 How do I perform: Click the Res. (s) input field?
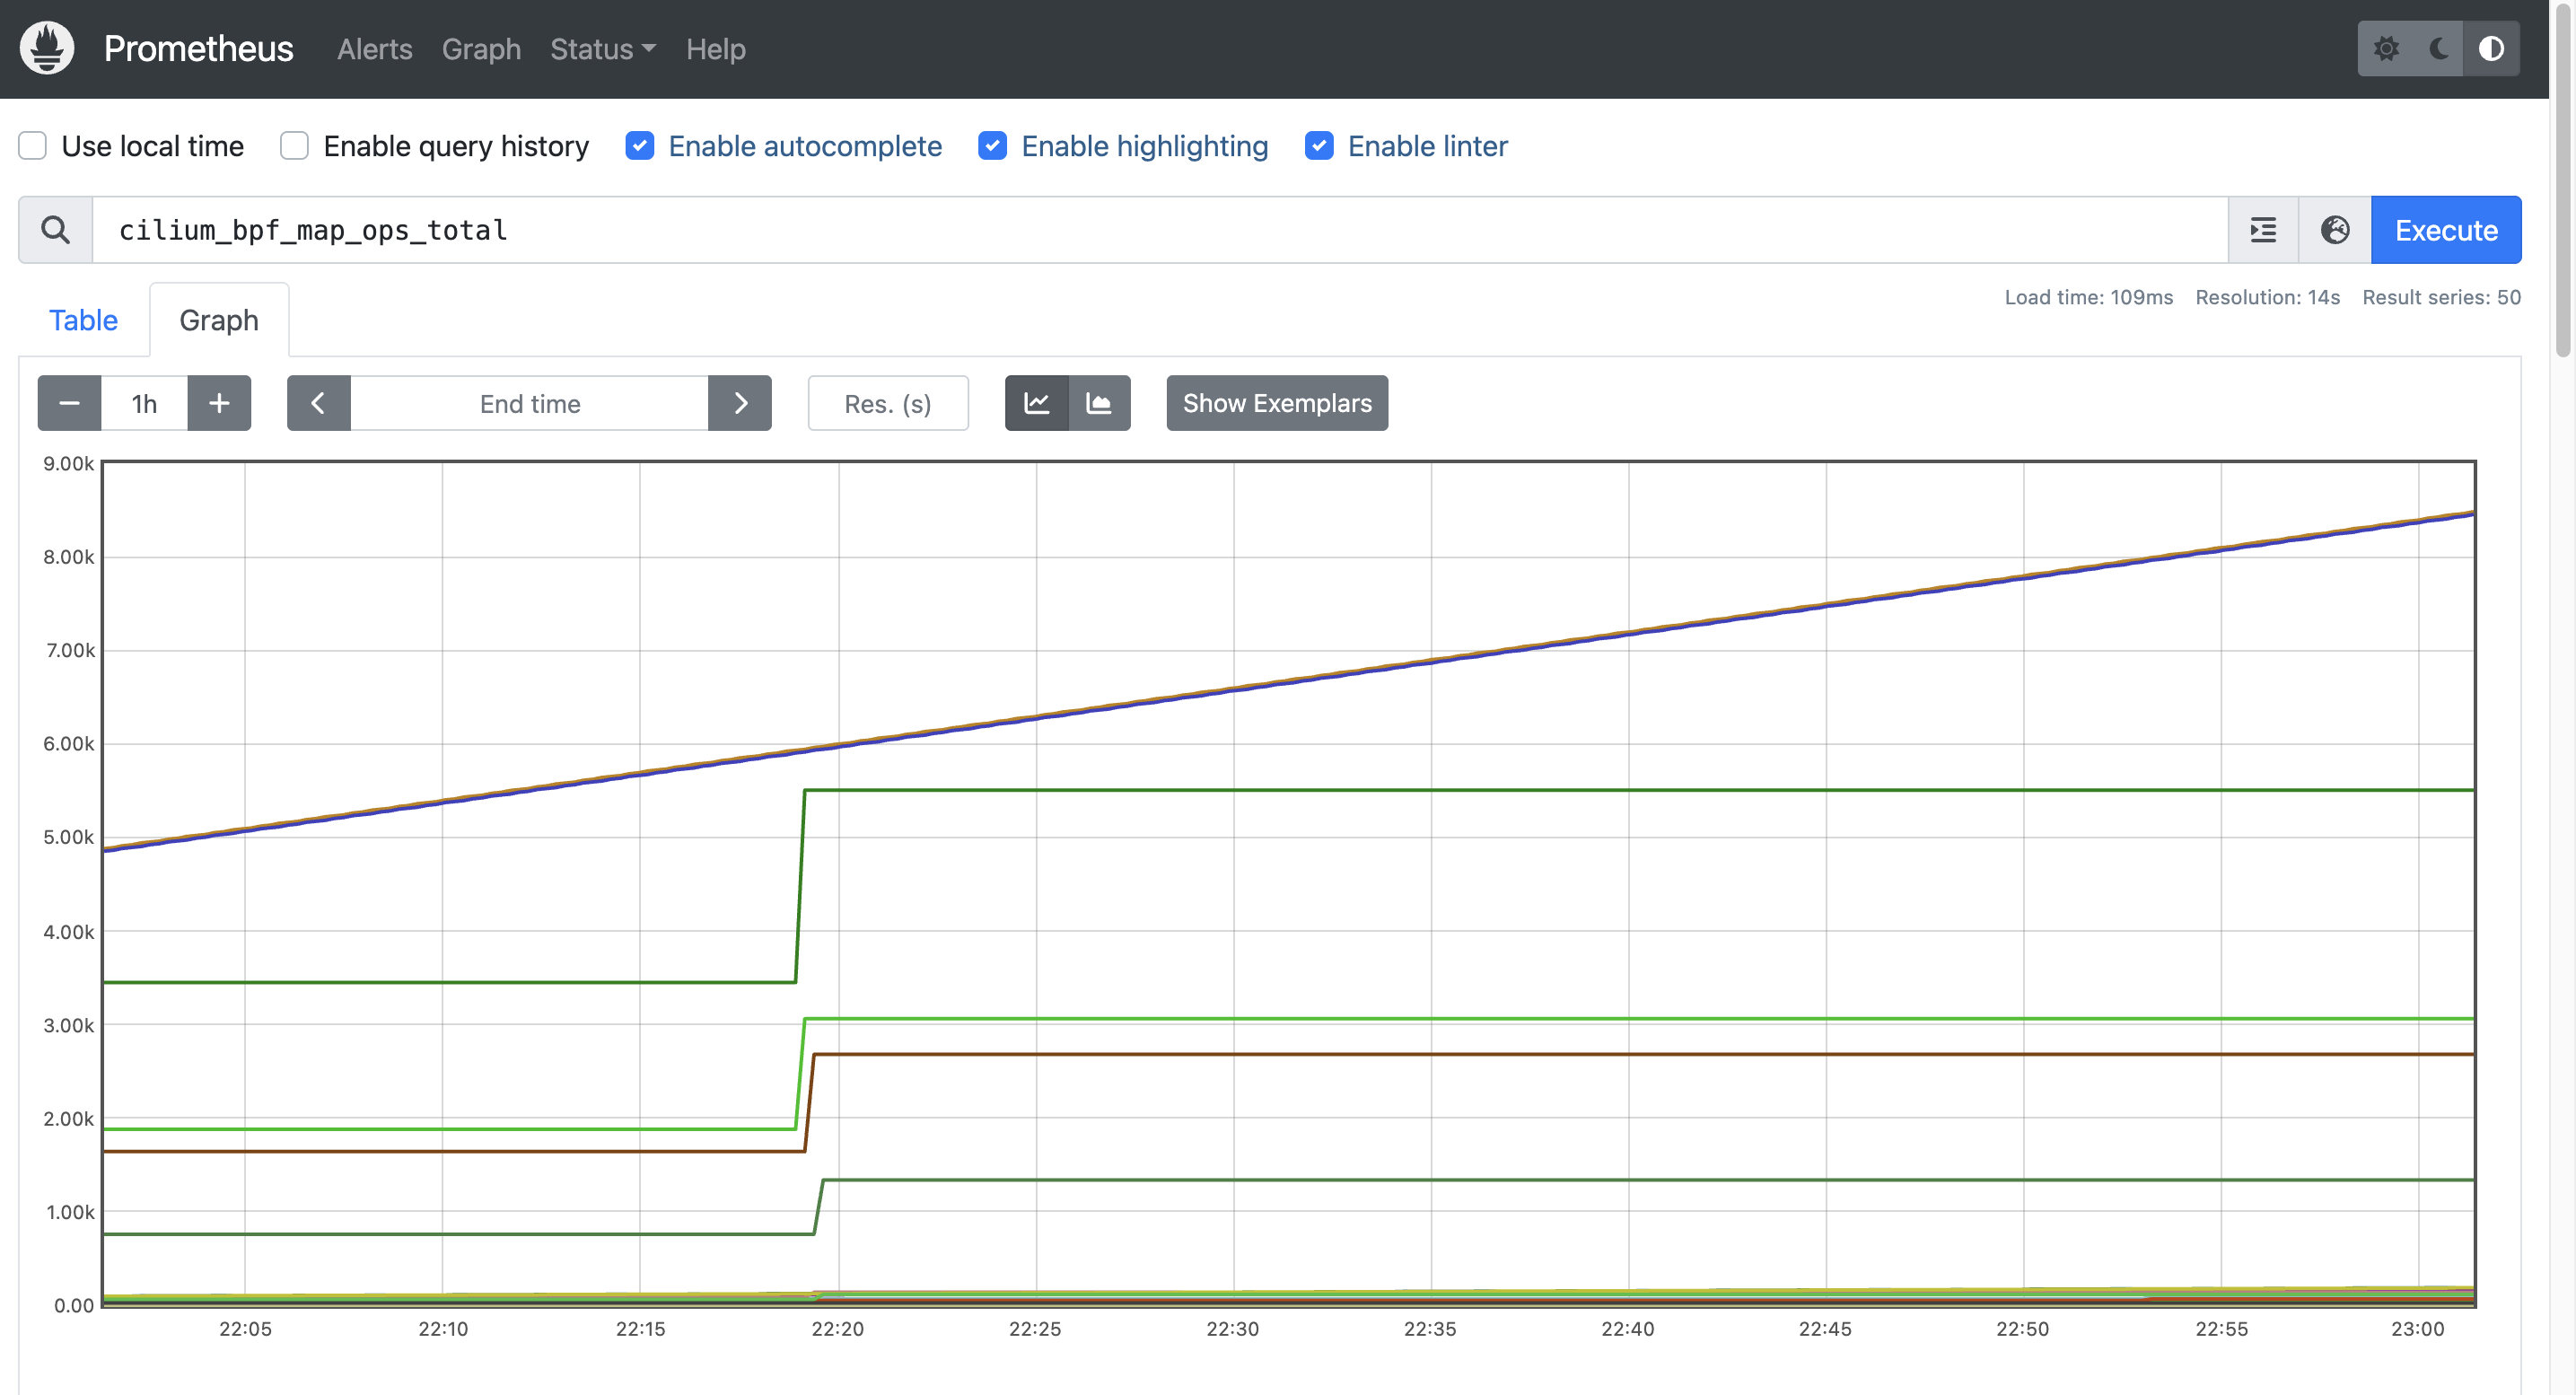(887, 403)
